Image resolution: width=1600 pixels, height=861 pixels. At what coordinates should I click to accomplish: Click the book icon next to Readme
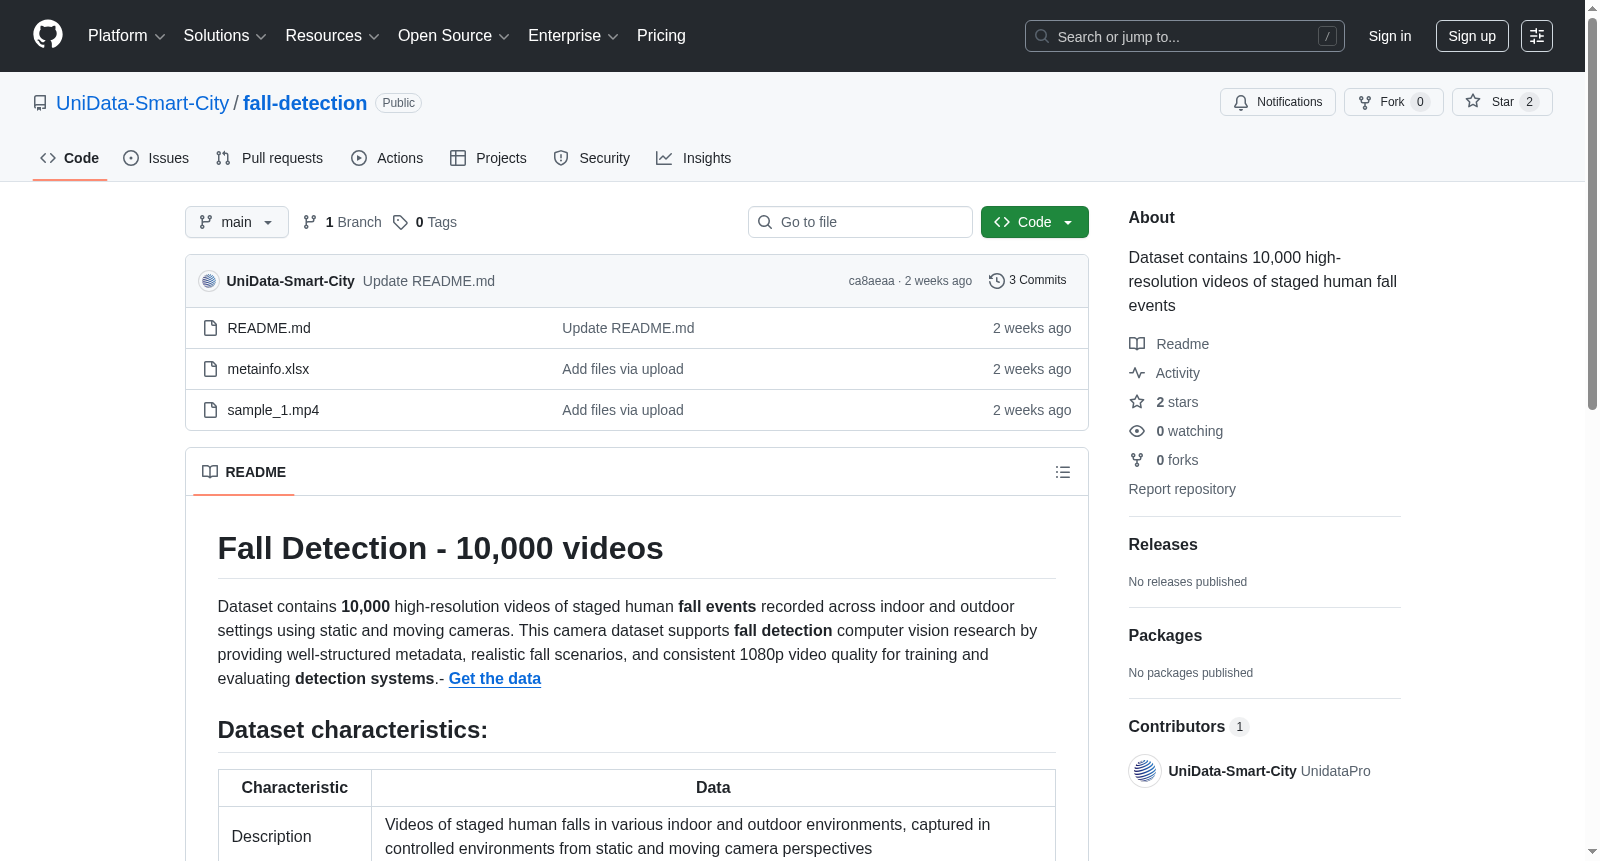point(1137,344)
